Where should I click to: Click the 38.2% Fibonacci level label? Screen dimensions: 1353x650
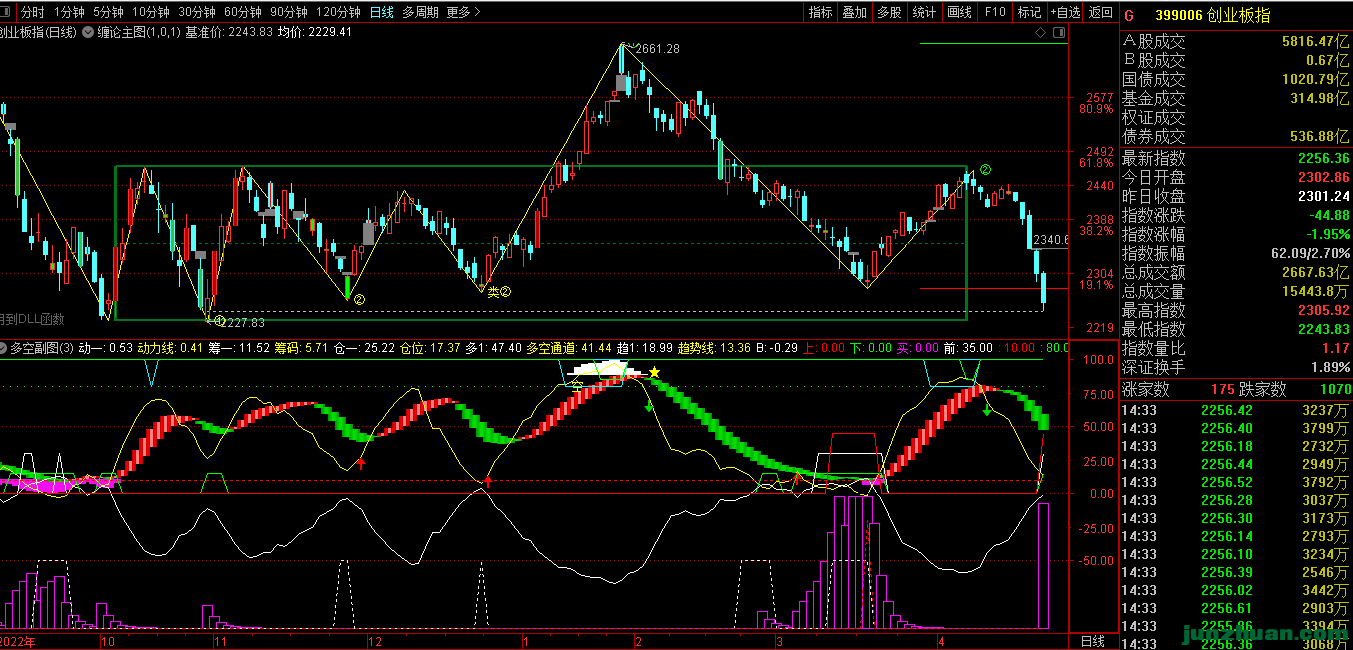1096,231
